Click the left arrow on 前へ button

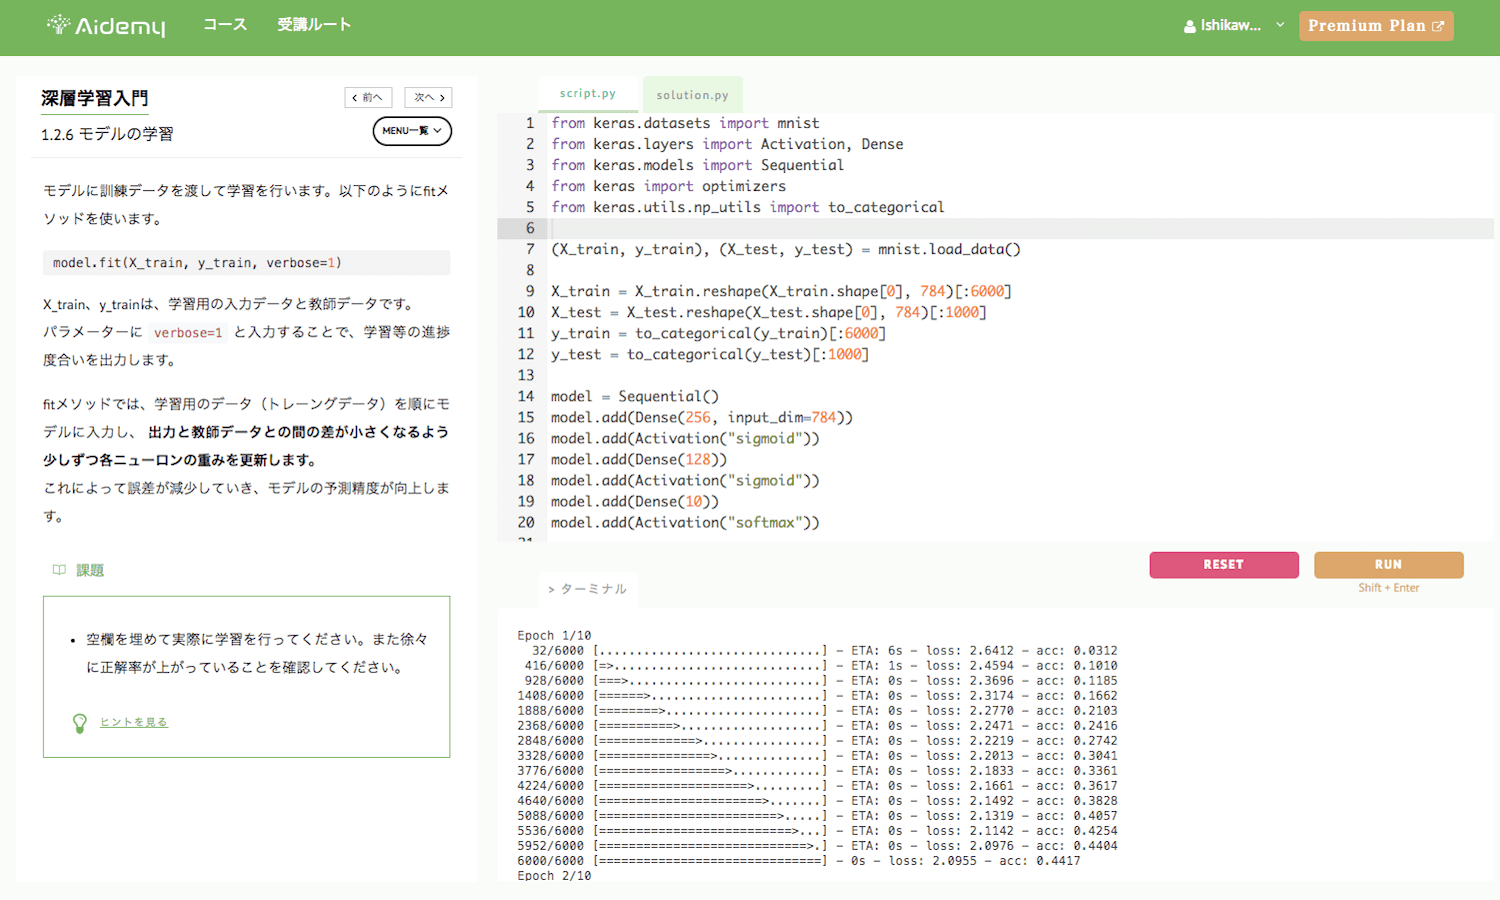pyautogui.click(x=355, y=98)
